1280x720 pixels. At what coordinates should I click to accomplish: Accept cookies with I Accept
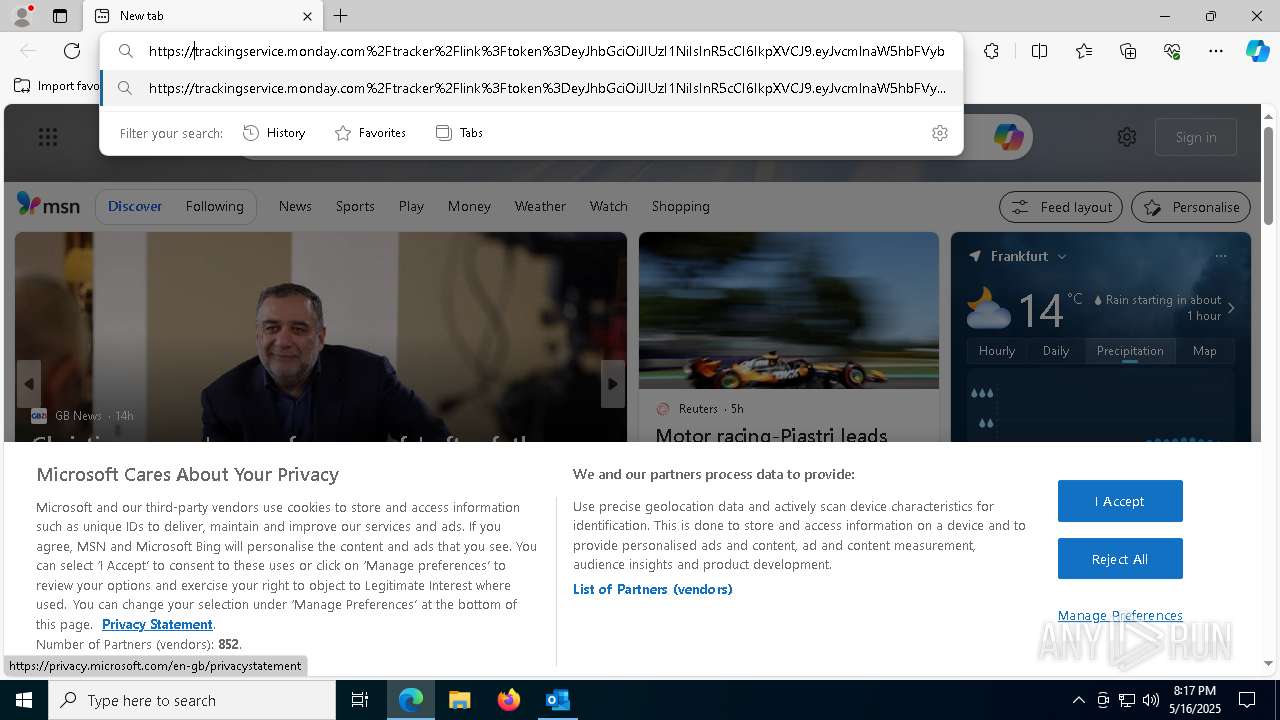coord(1120,501)
